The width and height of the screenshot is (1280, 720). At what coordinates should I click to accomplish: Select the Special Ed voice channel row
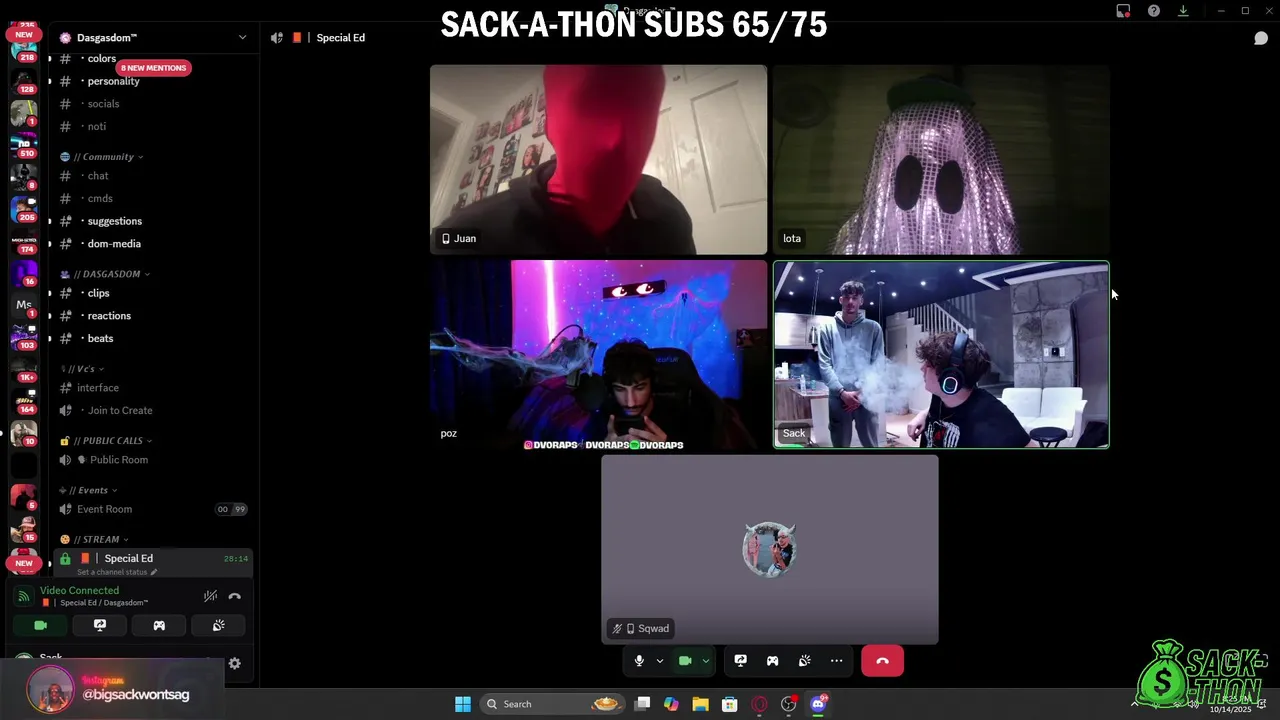click(152, 558)
